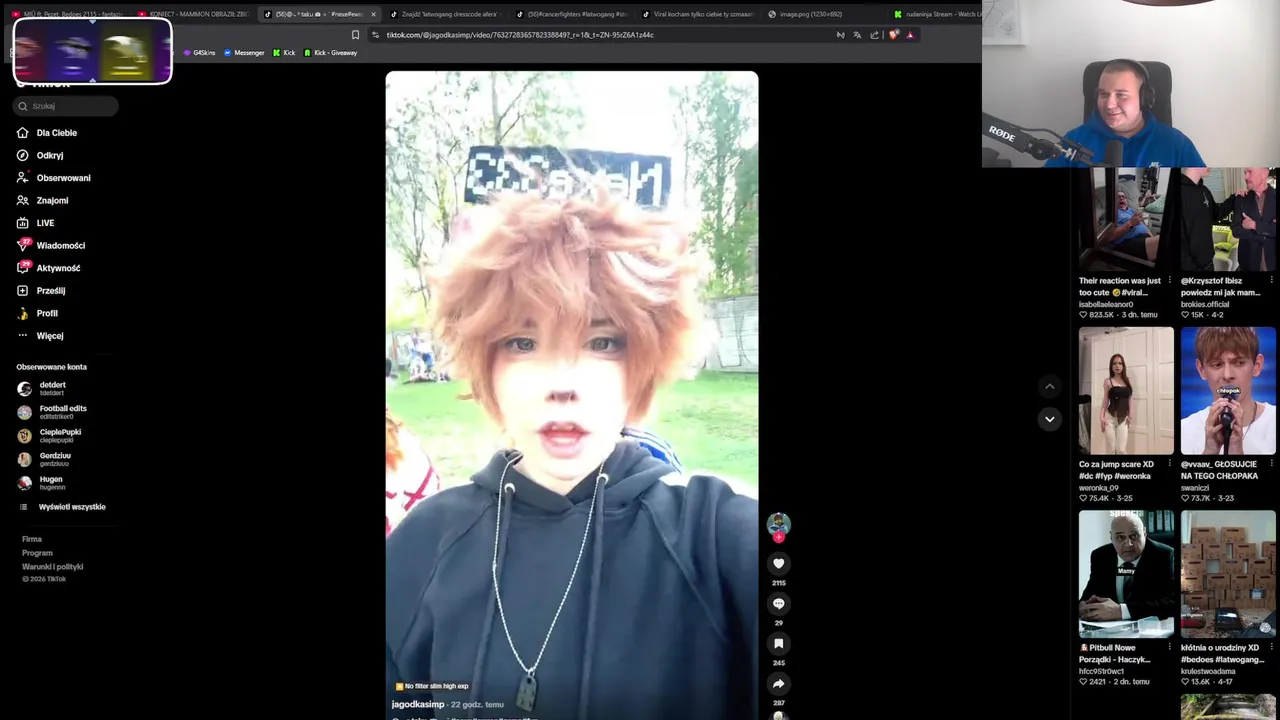This screenshot has width=1280, height=720.
Task: Open the Messenger bookmark
Action: coord(244,53)
